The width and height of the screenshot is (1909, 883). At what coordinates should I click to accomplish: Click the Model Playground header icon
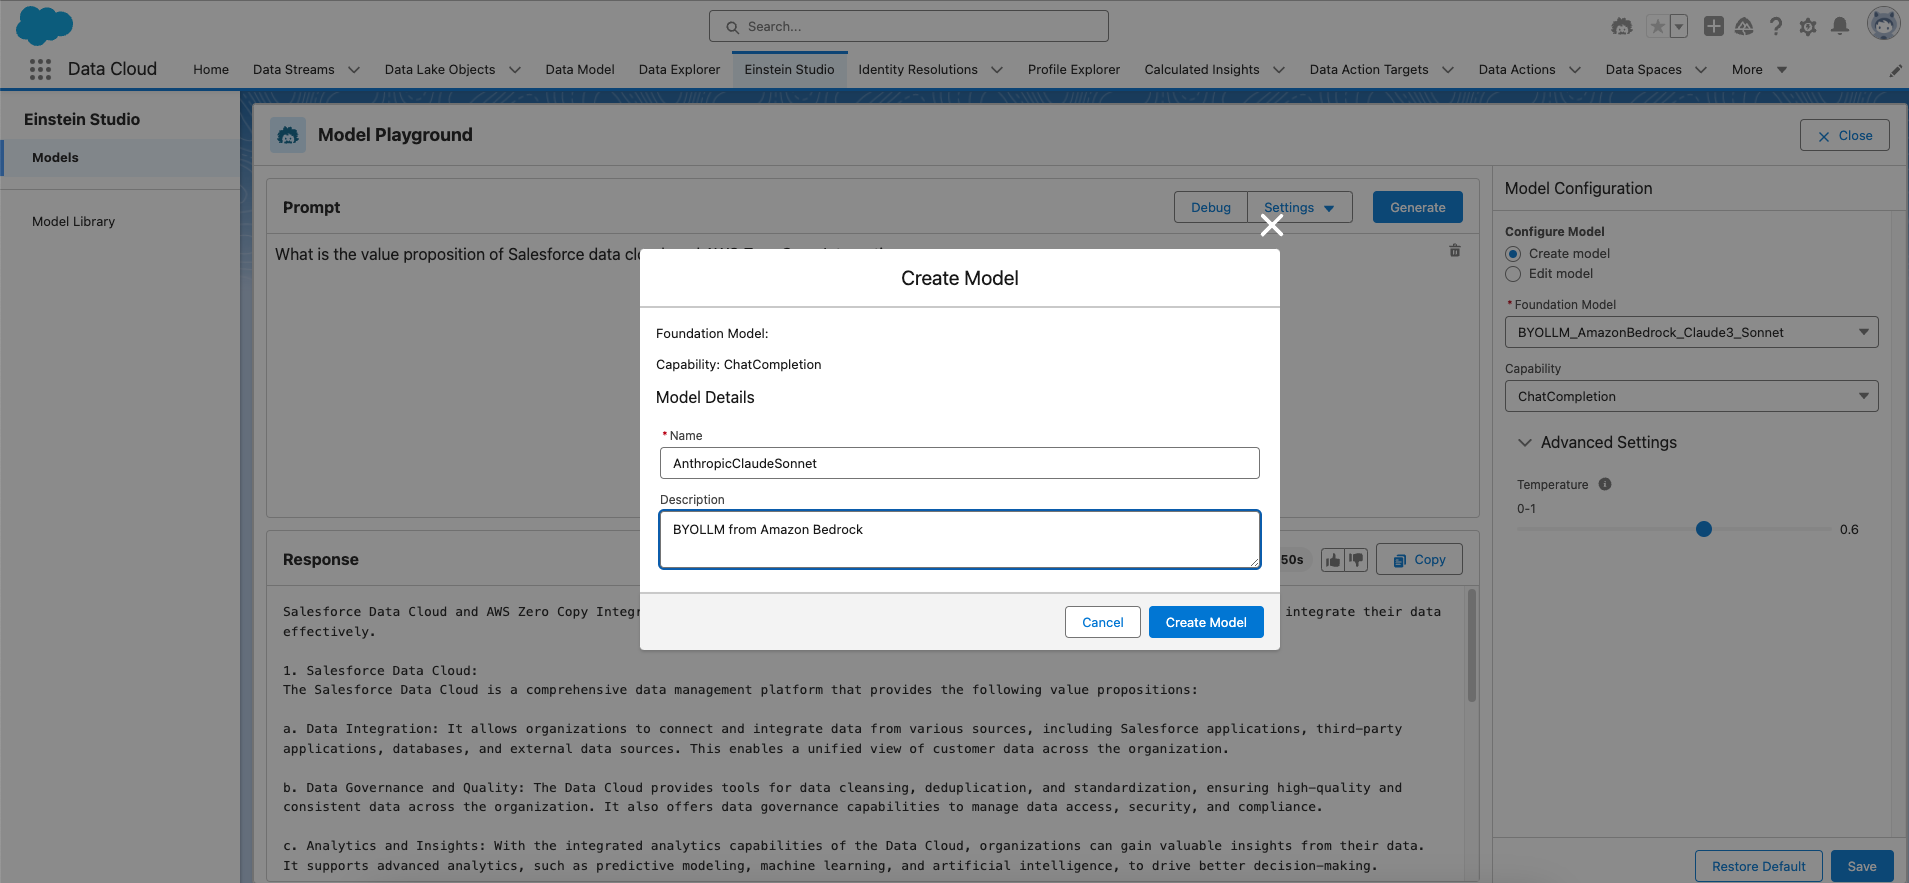coord(288,135)
